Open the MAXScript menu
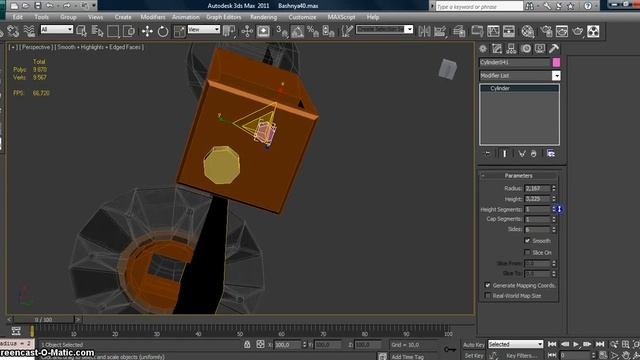Screen dimensions: 640x360 click(x=341, y=17)
